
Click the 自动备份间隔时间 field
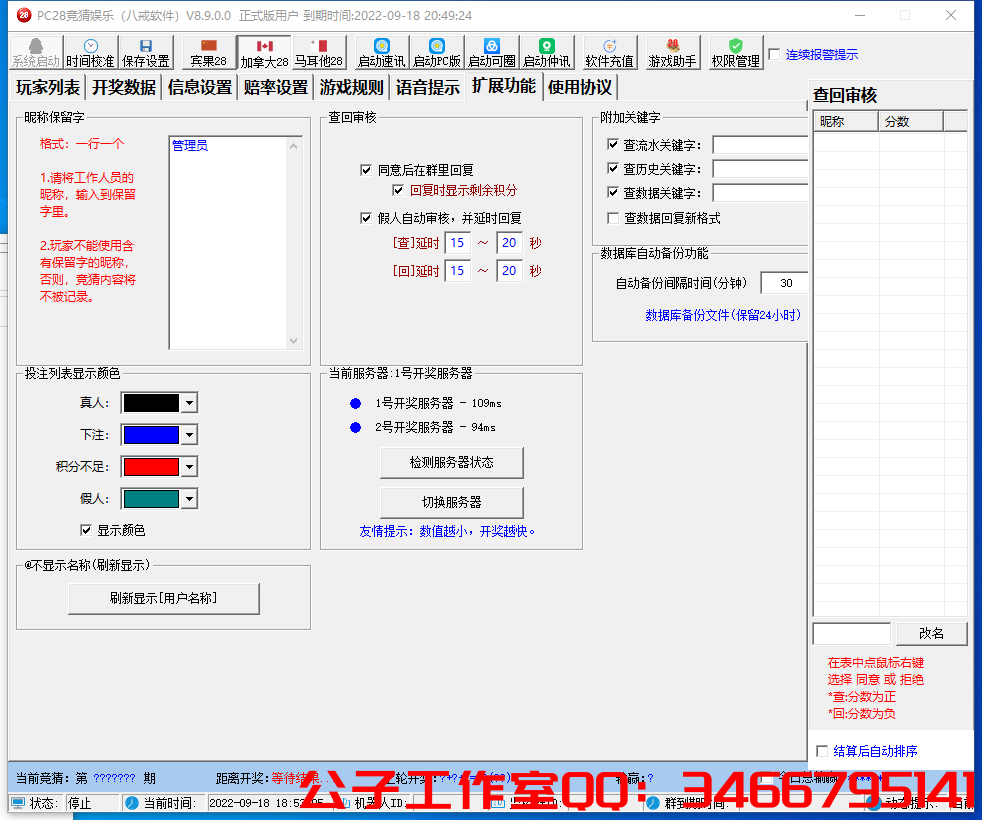click(x=785, y=283)
